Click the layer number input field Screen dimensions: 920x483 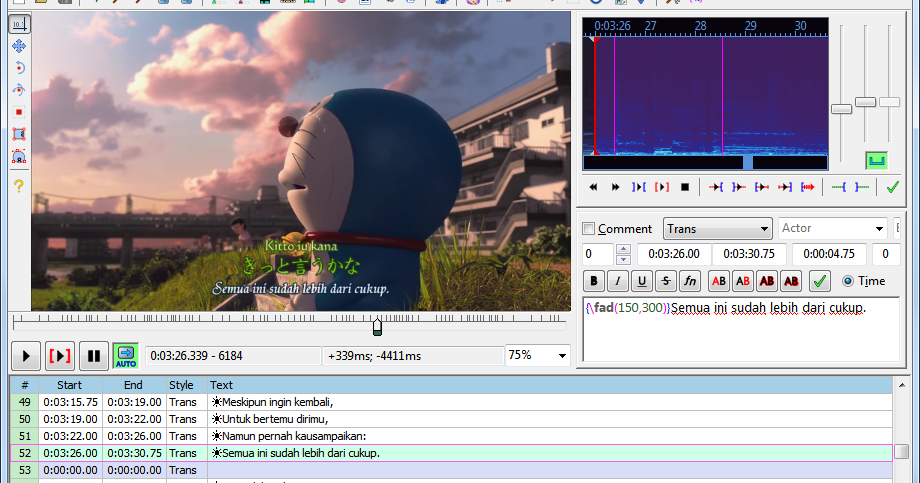point(598,254)
